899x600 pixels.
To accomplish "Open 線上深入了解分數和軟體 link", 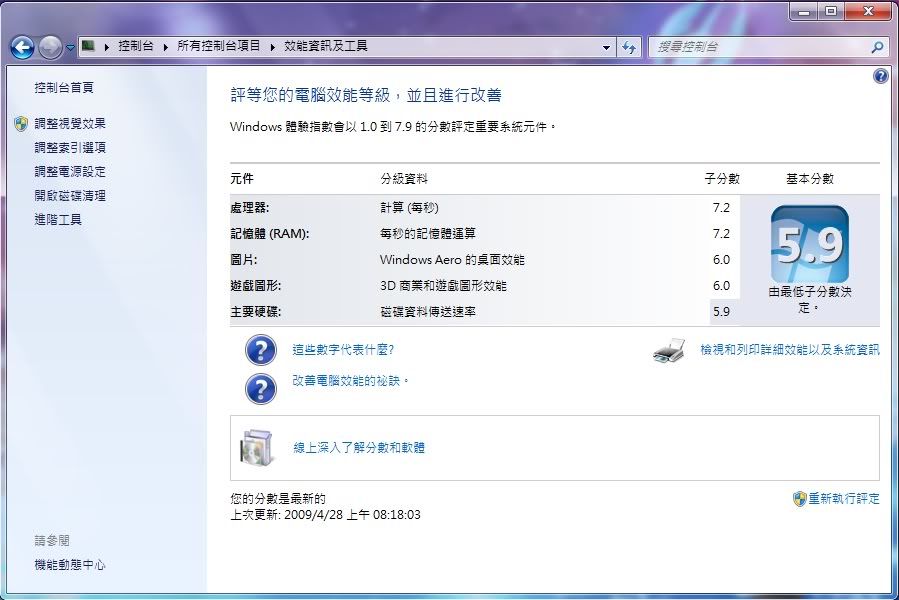I will click(359, 447).
